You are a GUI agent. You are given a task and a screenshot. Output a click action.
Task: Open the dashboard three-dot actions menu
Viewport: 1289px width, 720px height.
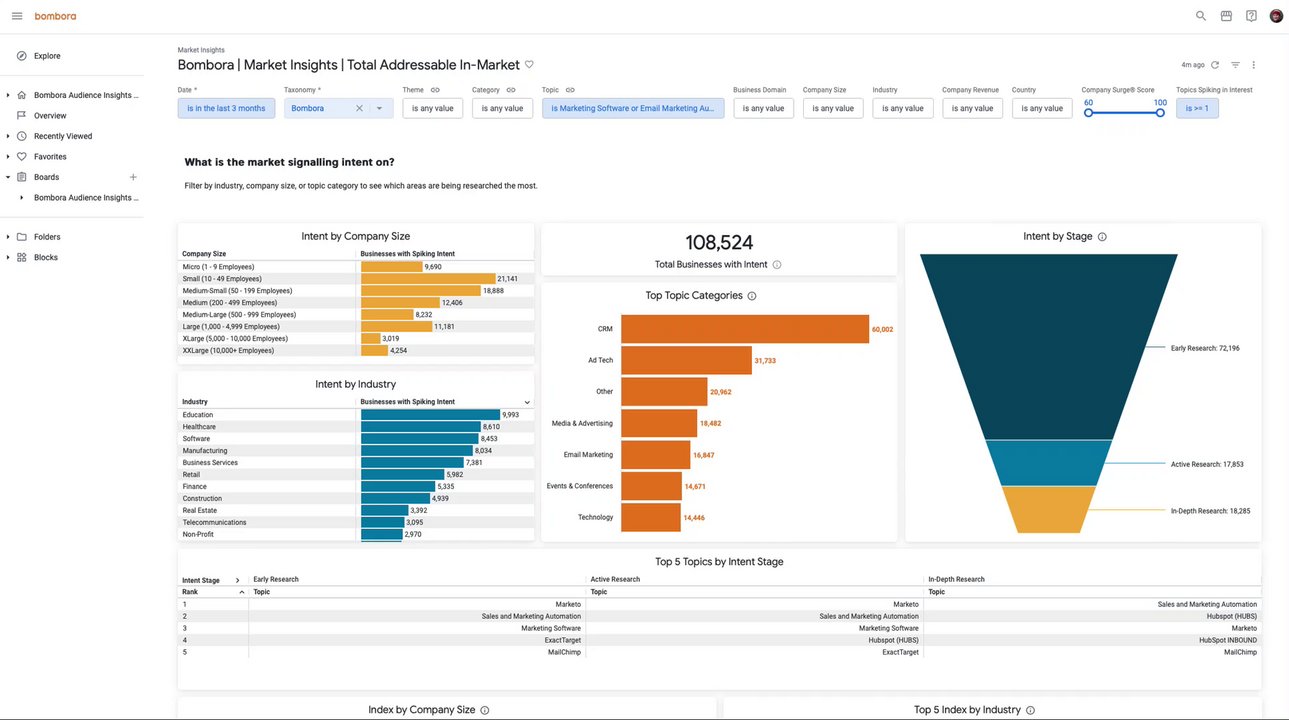pos(1254,65)
